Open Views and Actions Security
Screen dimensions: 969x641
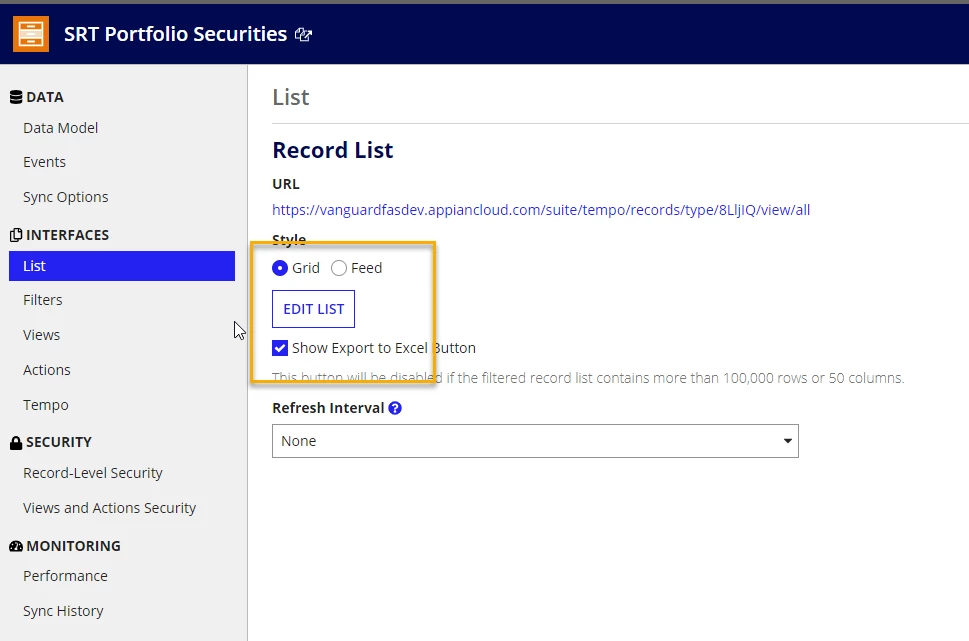[109, 507]
